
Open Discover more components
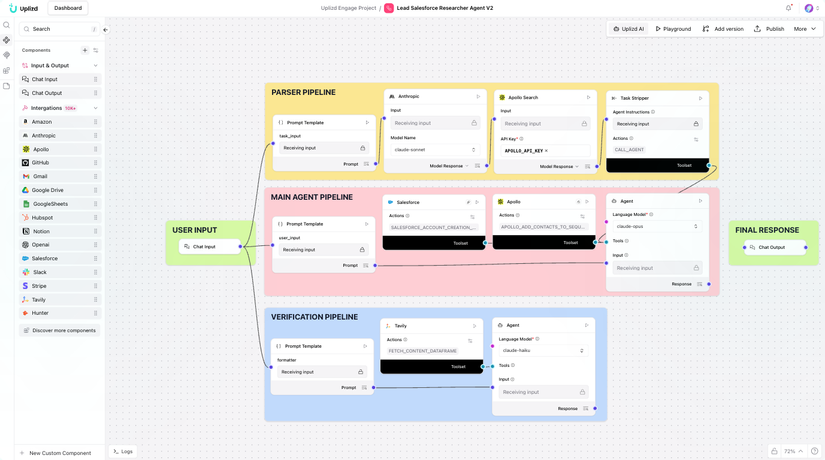60,331
